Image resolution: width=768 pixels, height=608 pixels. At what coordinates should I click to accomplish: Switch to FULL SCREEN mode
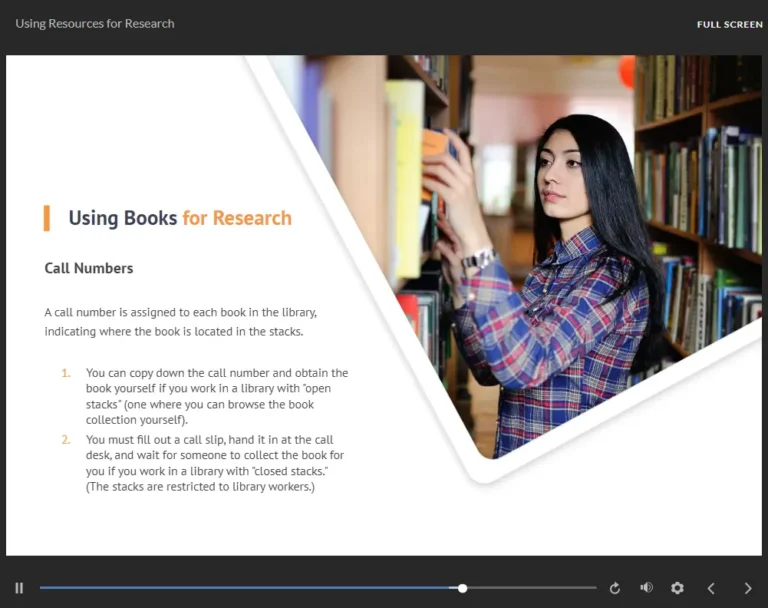click(x=730, y=24)
